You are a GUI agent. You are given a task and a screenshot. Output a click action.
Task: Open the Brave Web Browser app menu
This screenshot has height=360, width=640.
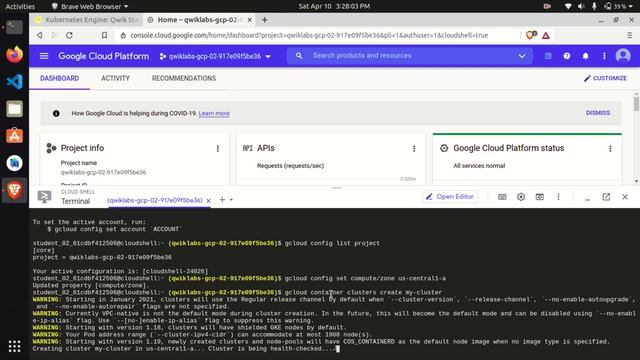click(x=90, y=6)
